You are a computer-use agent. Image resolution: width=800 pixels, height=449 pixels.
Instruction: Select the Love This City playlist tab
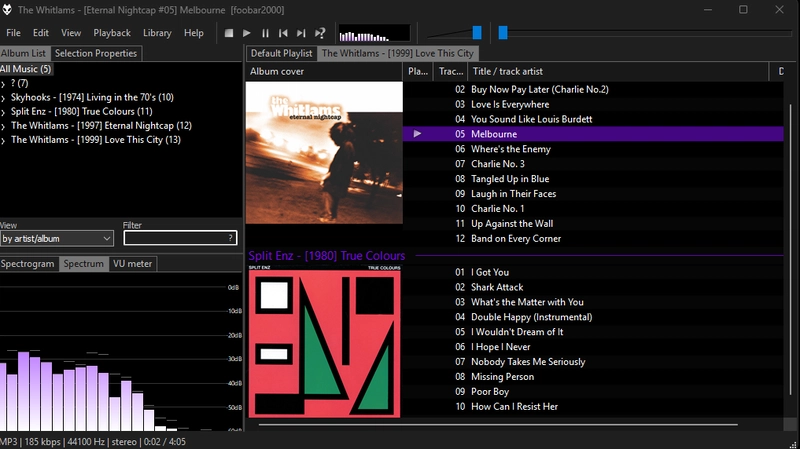pos(397,53)
